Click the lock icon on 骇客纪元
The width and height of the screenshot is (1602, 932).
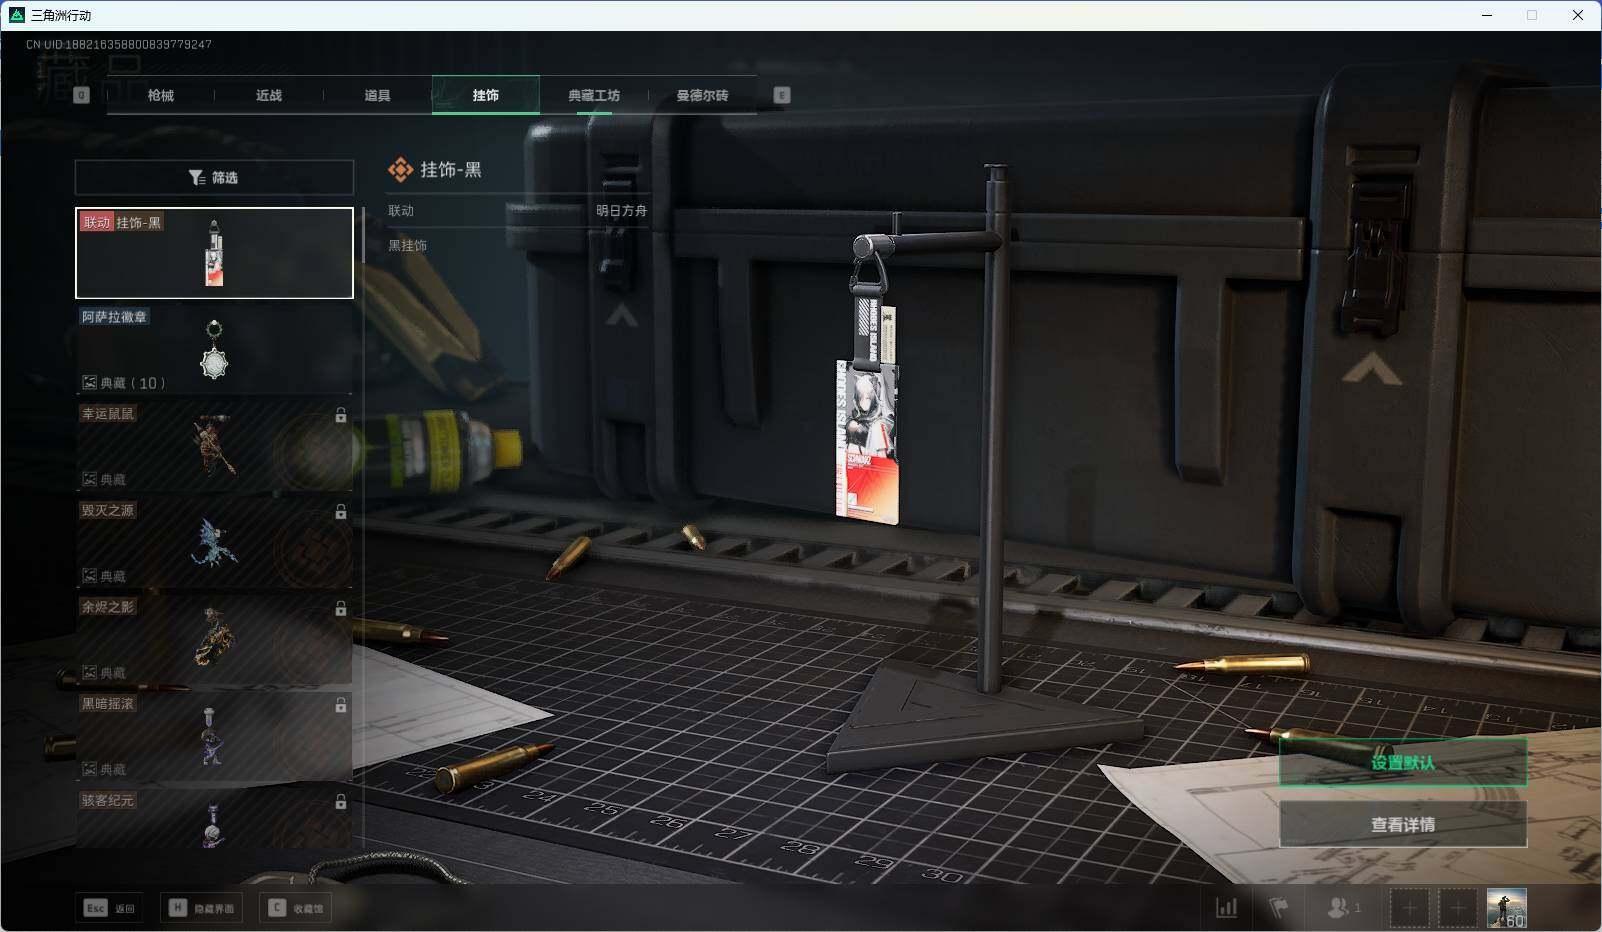tap(341, 802)
